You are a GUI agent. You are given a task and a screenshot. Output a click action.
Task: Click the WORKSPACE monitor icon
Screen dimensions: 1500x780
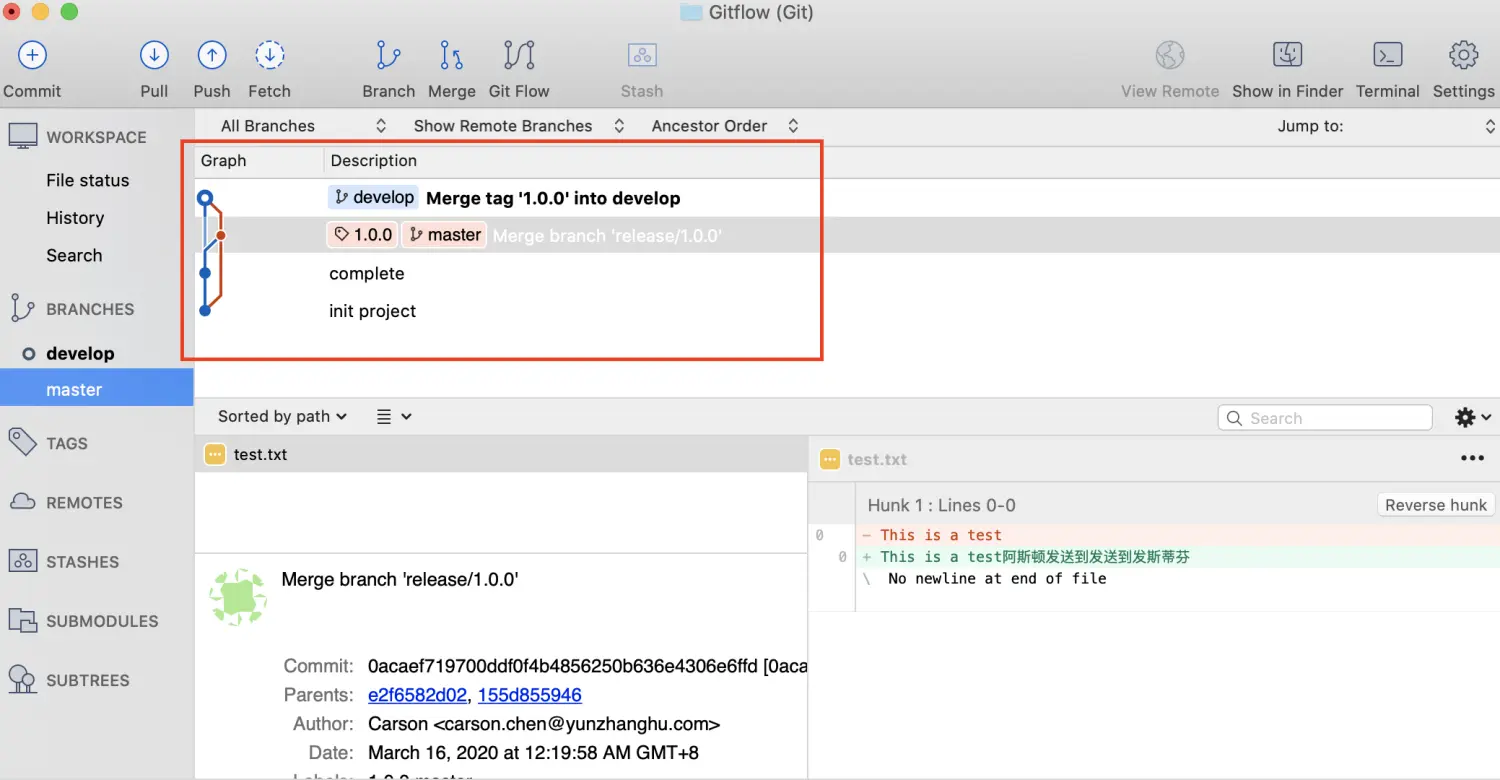pyautogui.click(x=23, y=137)
